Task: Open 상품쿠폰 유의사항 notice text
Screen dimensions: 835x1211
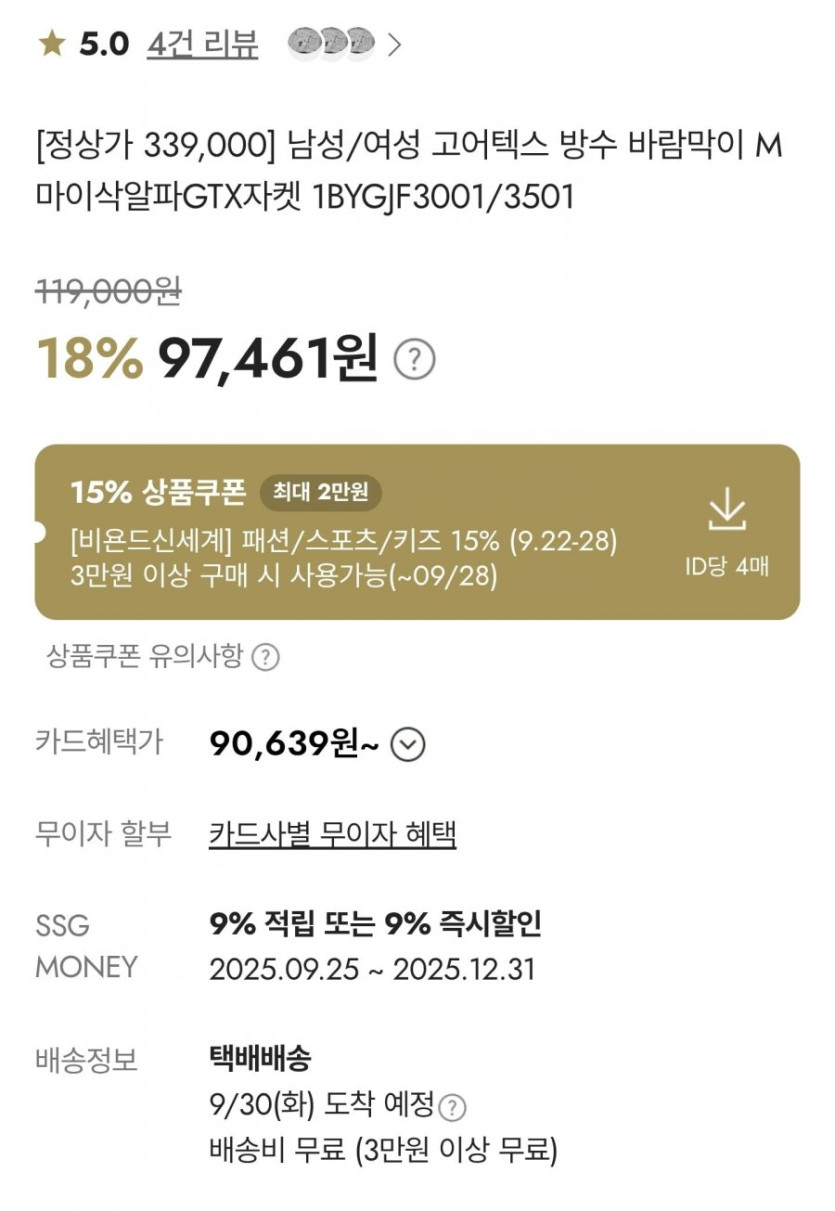Action: (x=144, y=656)
